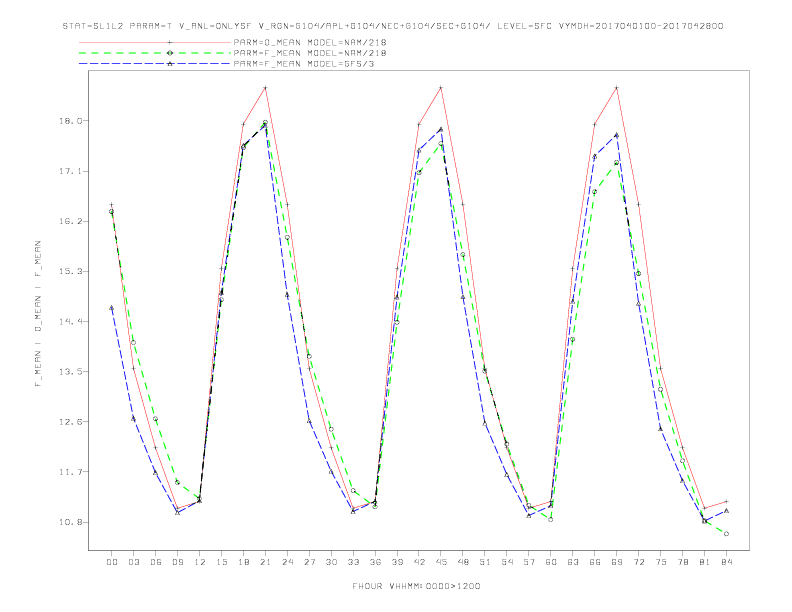
Task: Click the triangle marker in the blue legend line
Action: pos(170,64)
